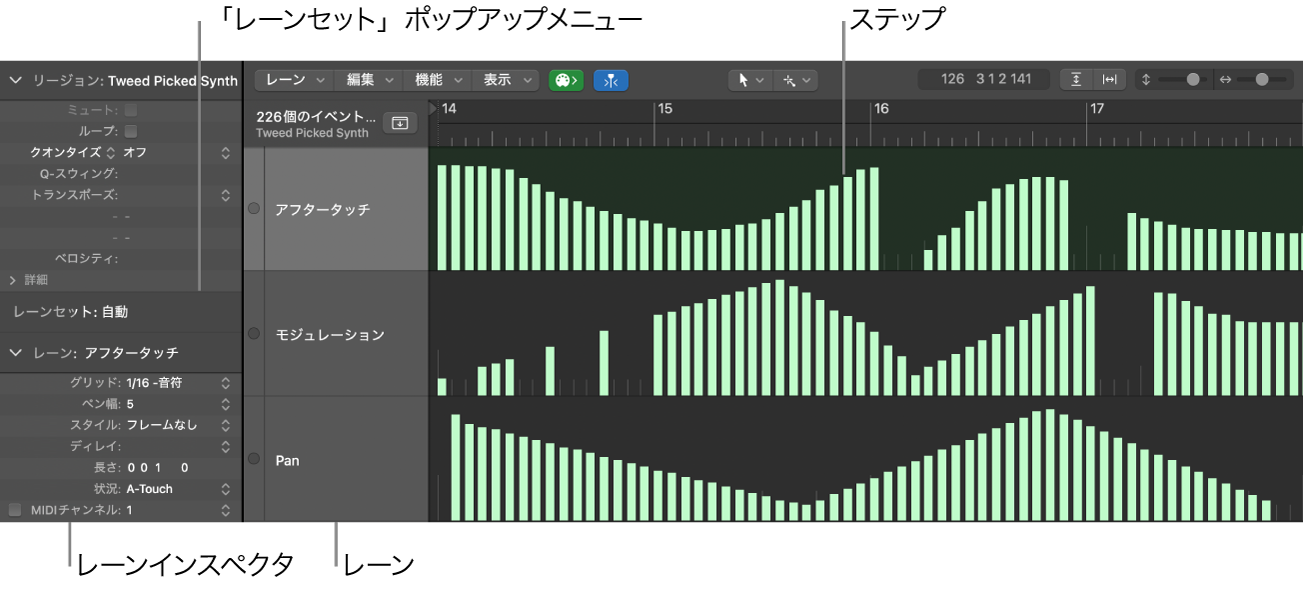Check the MIDIチャンネル checkbox
The height and width of the screenshot is (591, 1303).
(x=15, y=510)
